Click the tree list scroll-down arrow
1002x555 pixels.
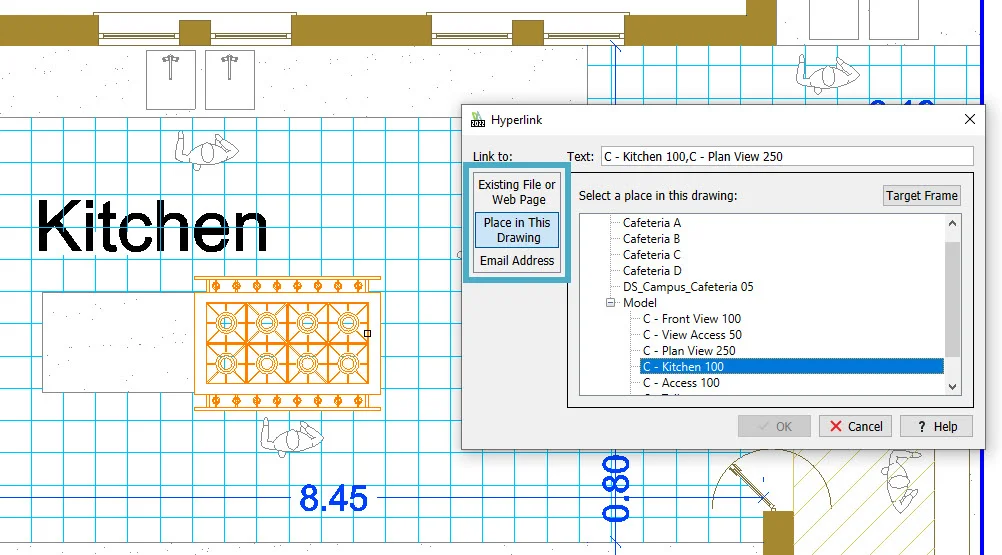[952, 386]
